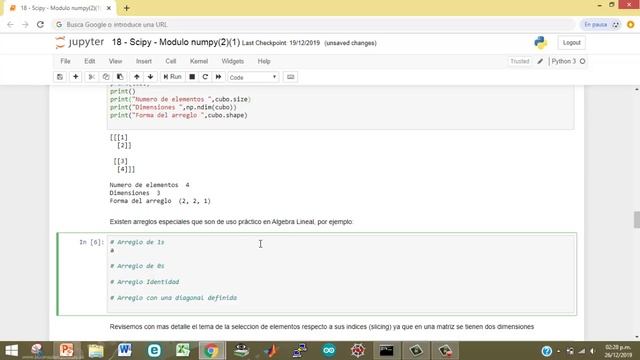The height and width of the screenshot is (360, 640).
Task: Insert a cell below with the plus icon
Action: point(76,77)
